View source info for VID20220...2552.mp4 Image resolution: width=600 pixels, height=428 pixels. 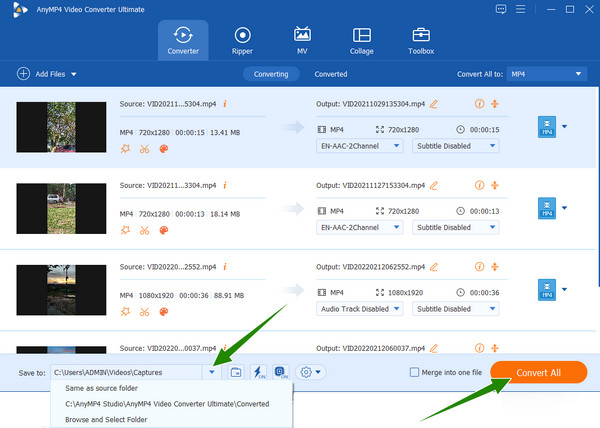point(225,267)
